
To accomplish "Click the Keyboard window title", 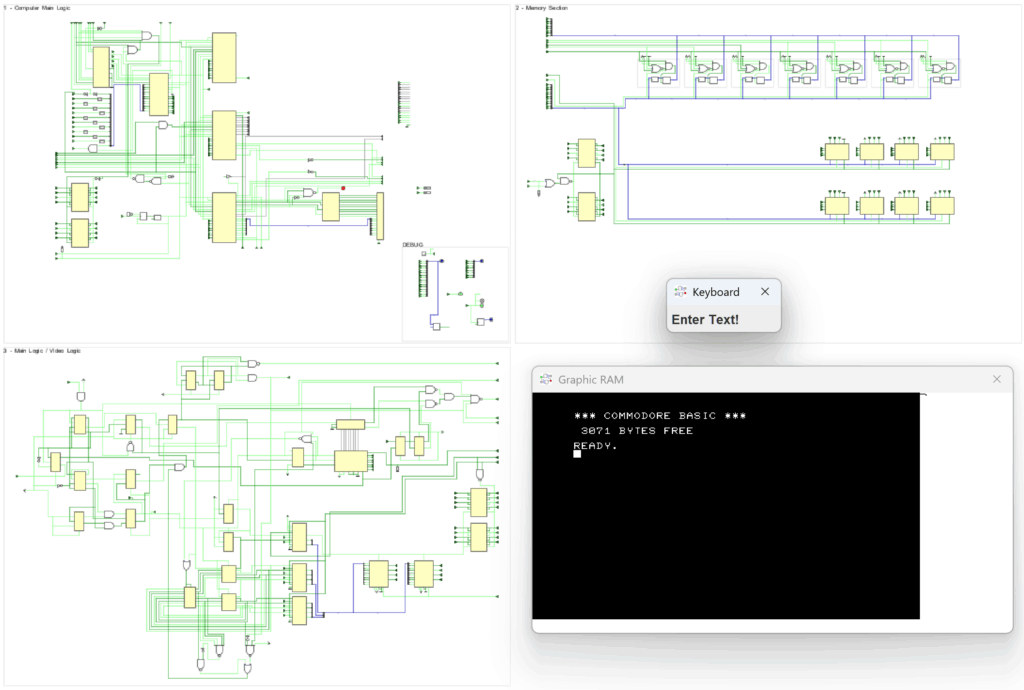I will pos(716,292).
